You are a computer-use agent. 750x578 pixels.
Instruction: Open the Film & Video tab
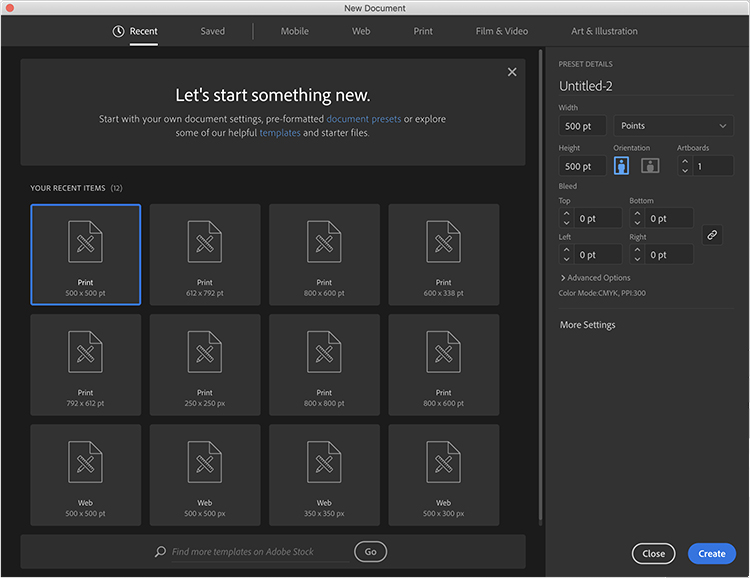[x=501, y=31]
